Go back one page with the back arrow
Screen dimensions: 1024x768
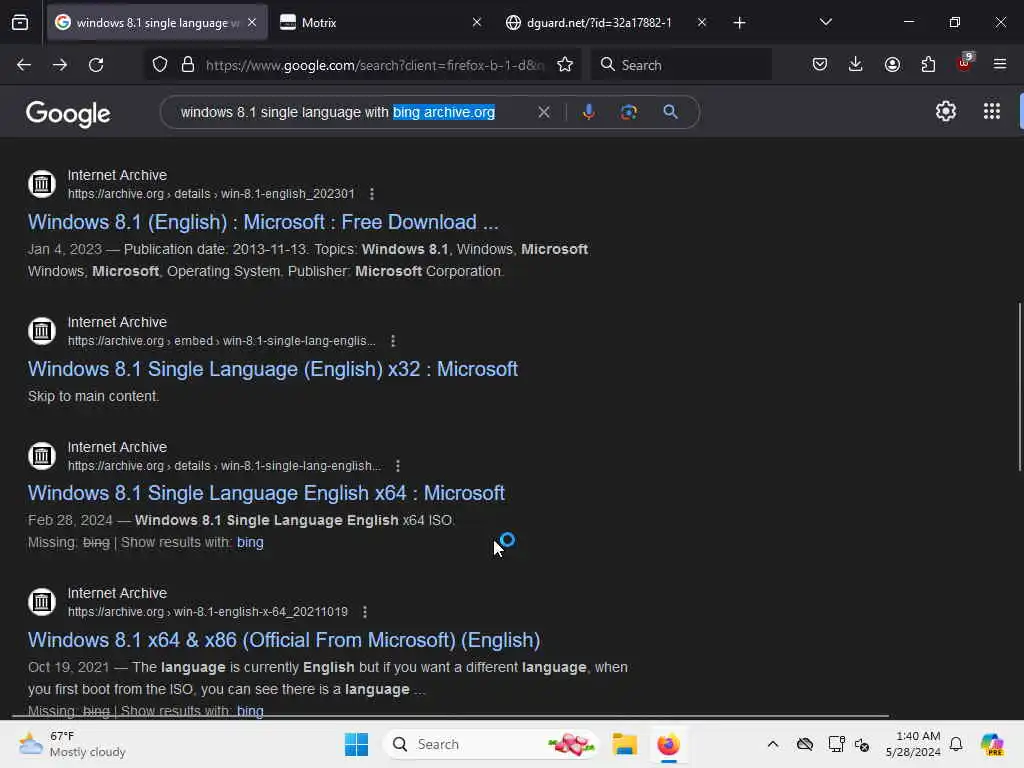[x=24, y=65]
